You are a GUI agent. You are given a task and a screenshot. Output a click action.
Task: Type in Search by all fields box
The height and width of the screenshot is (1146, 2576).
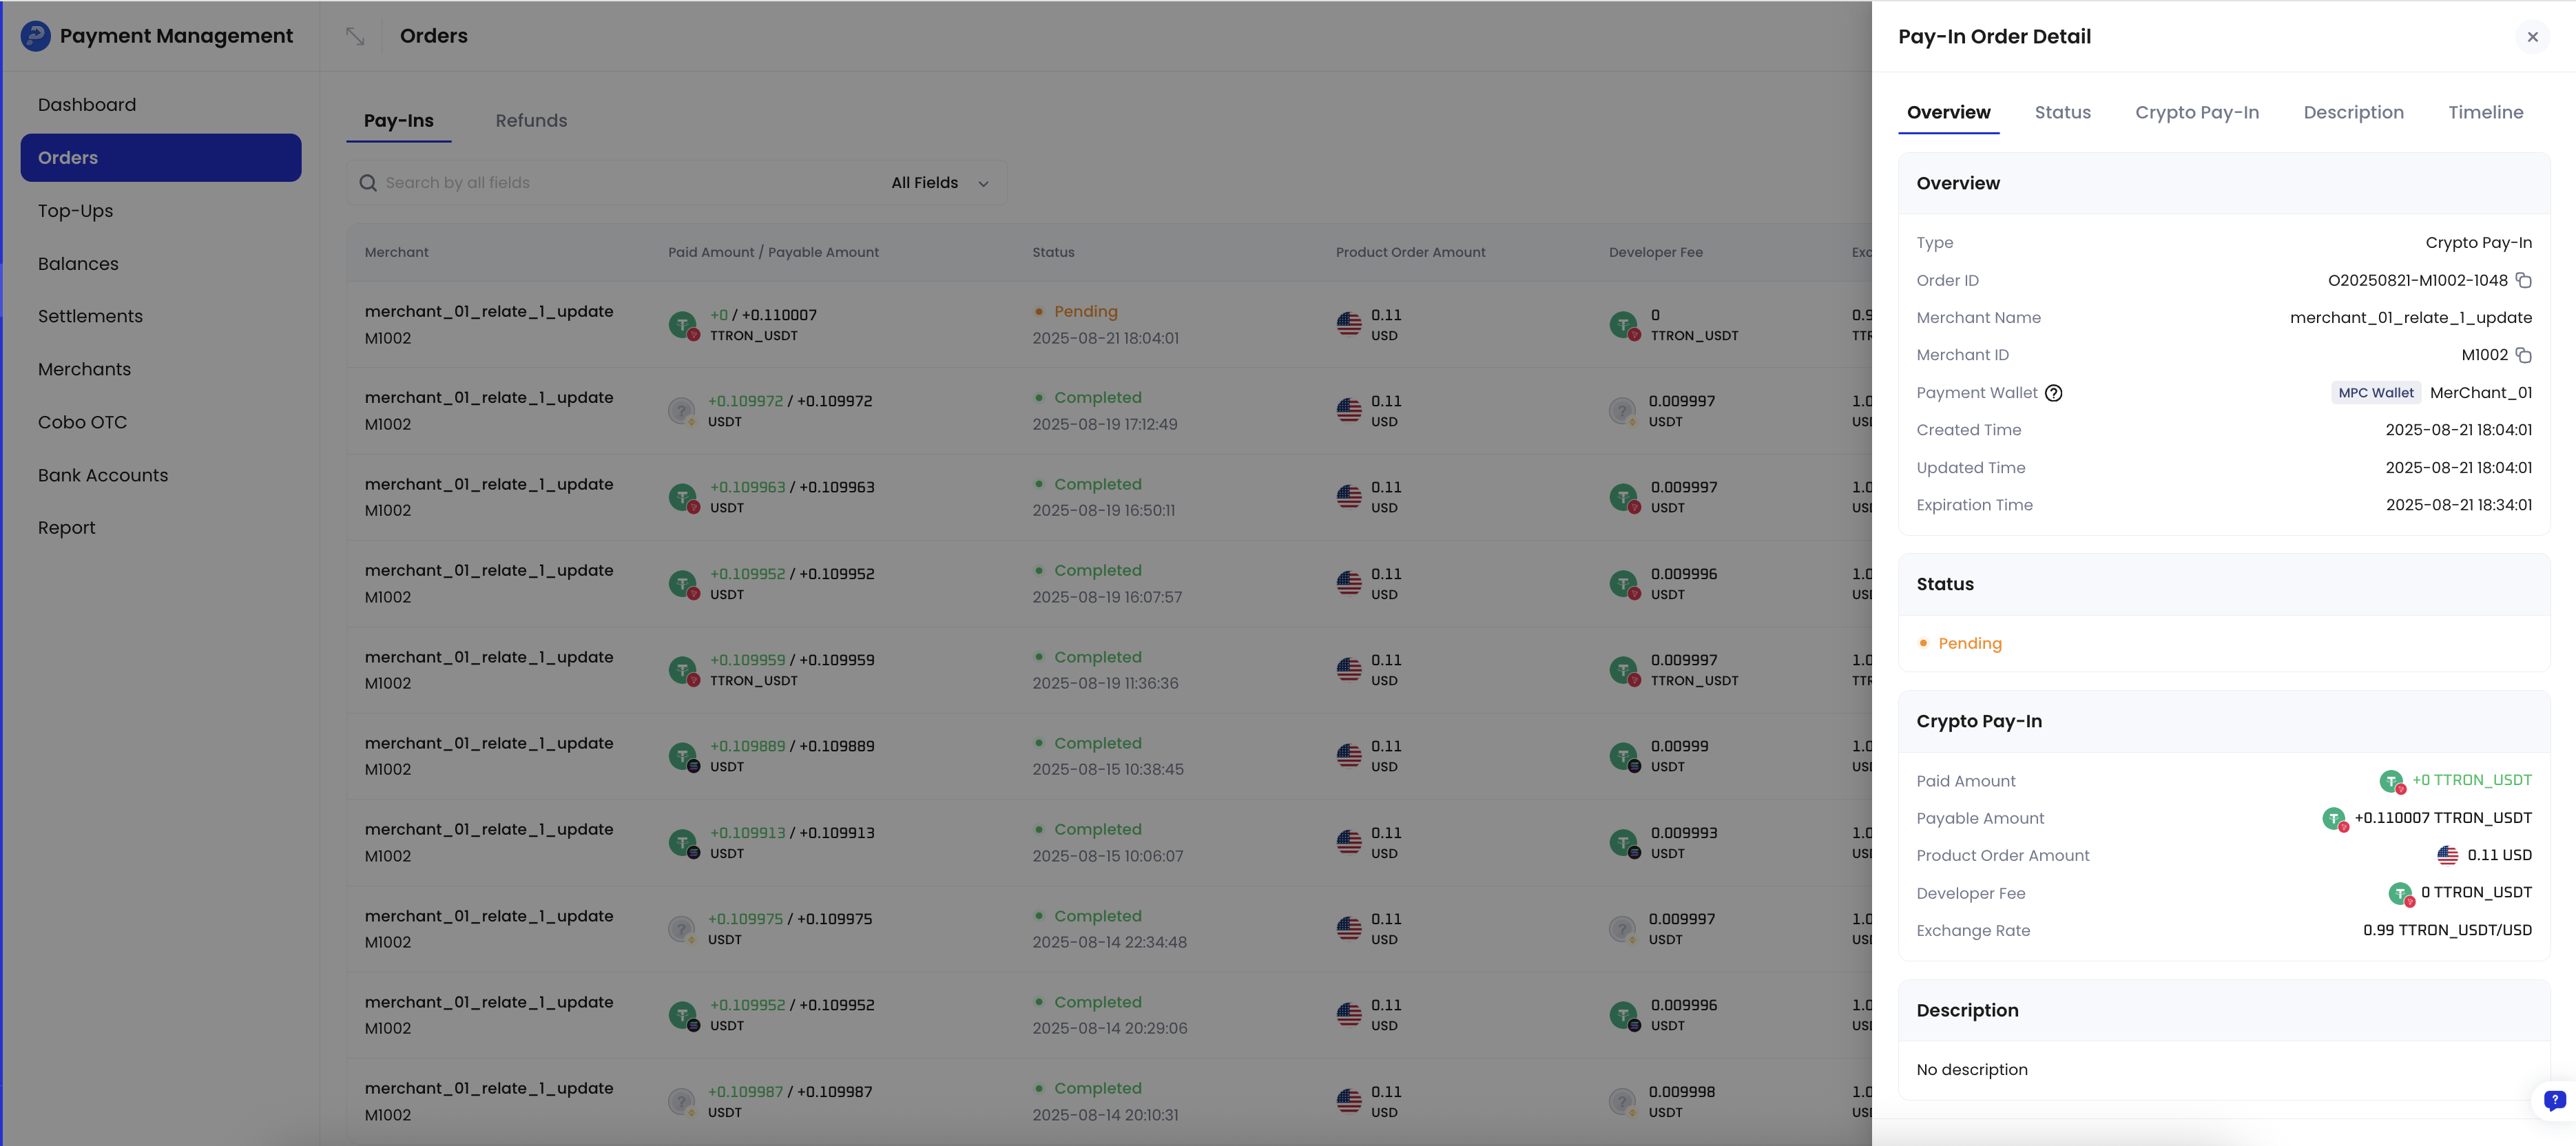click(x=620, y=183)
